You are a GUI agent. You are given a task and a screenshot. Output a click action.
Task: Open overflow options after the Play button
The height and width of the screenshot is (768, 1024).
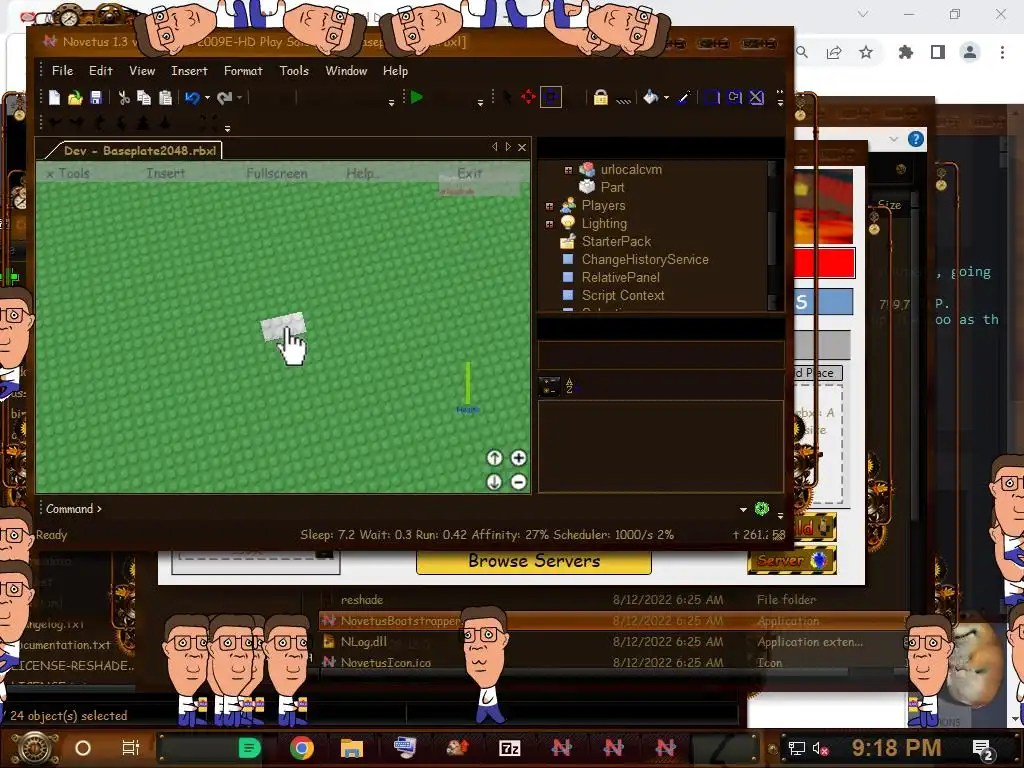481,103
